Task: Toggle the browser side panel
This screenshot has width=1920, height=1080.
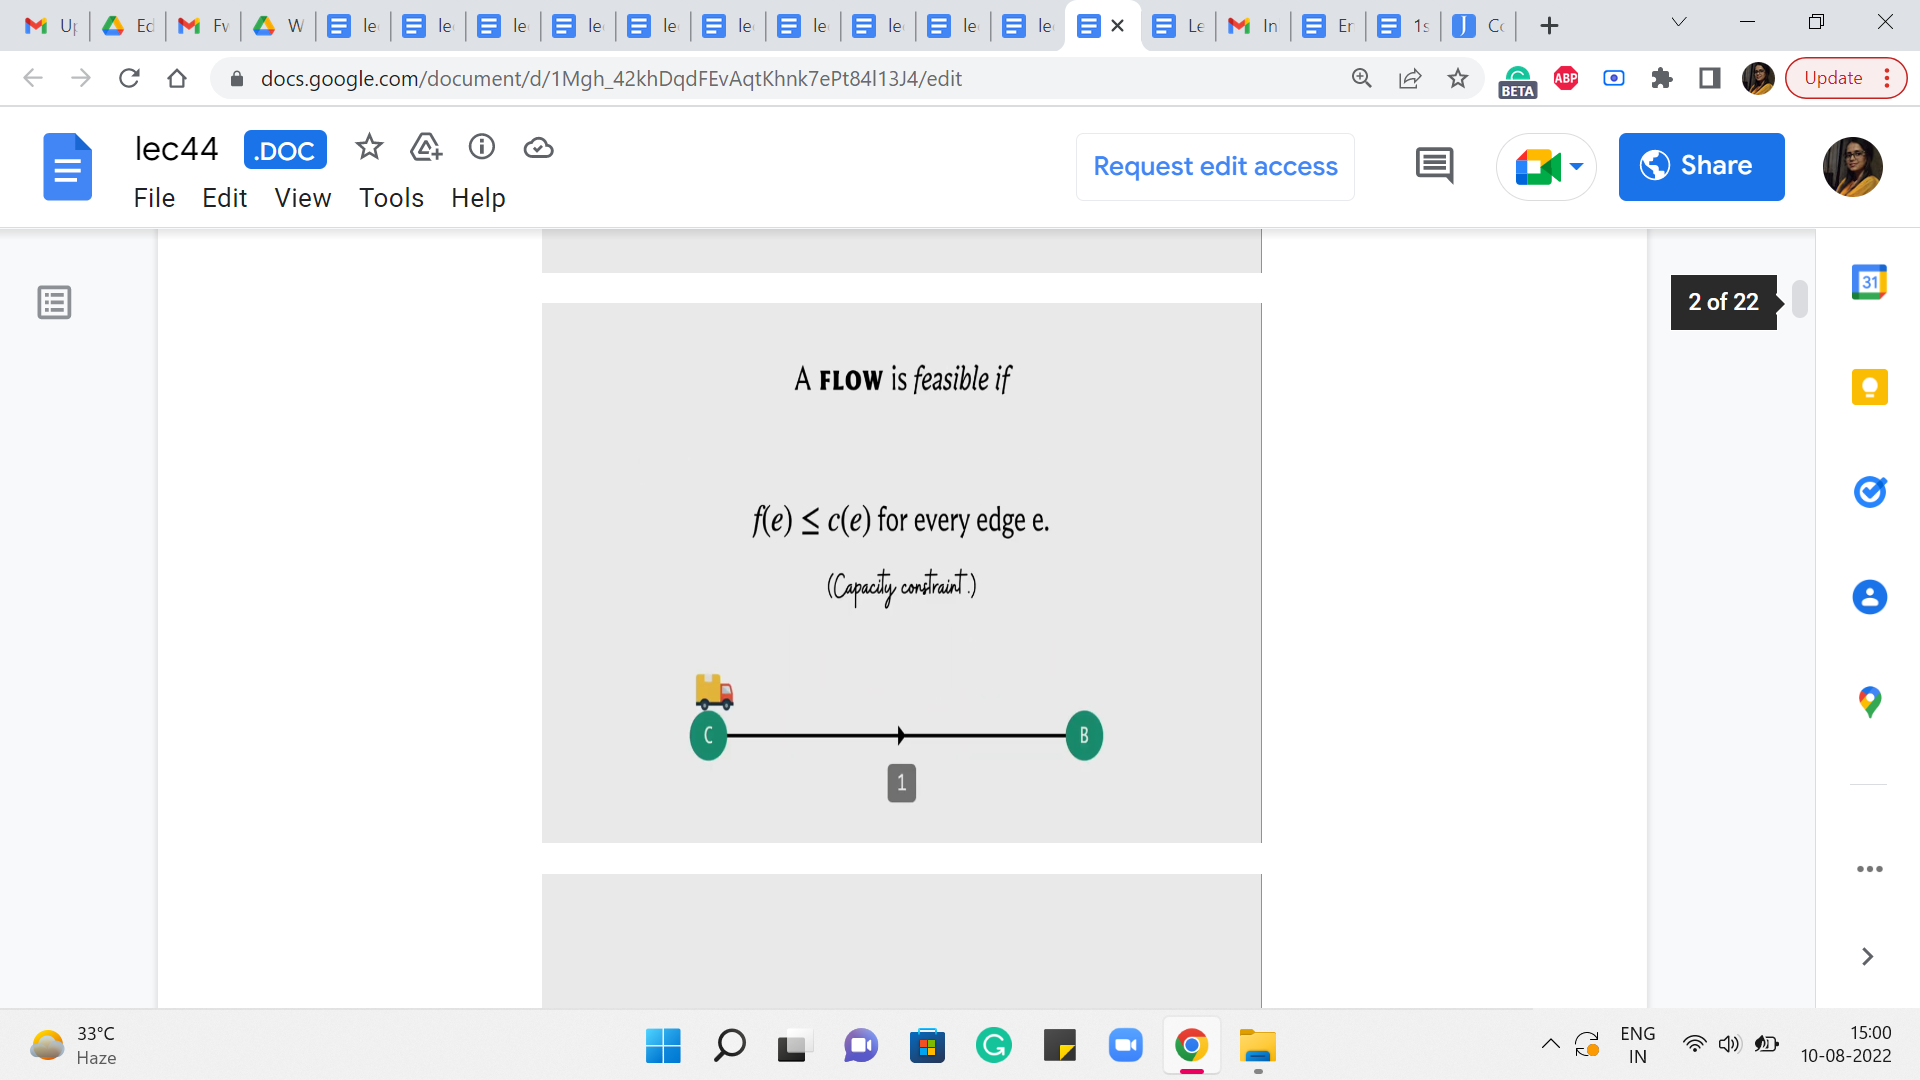Action: pyautogui.click(x=1710, y=78)
